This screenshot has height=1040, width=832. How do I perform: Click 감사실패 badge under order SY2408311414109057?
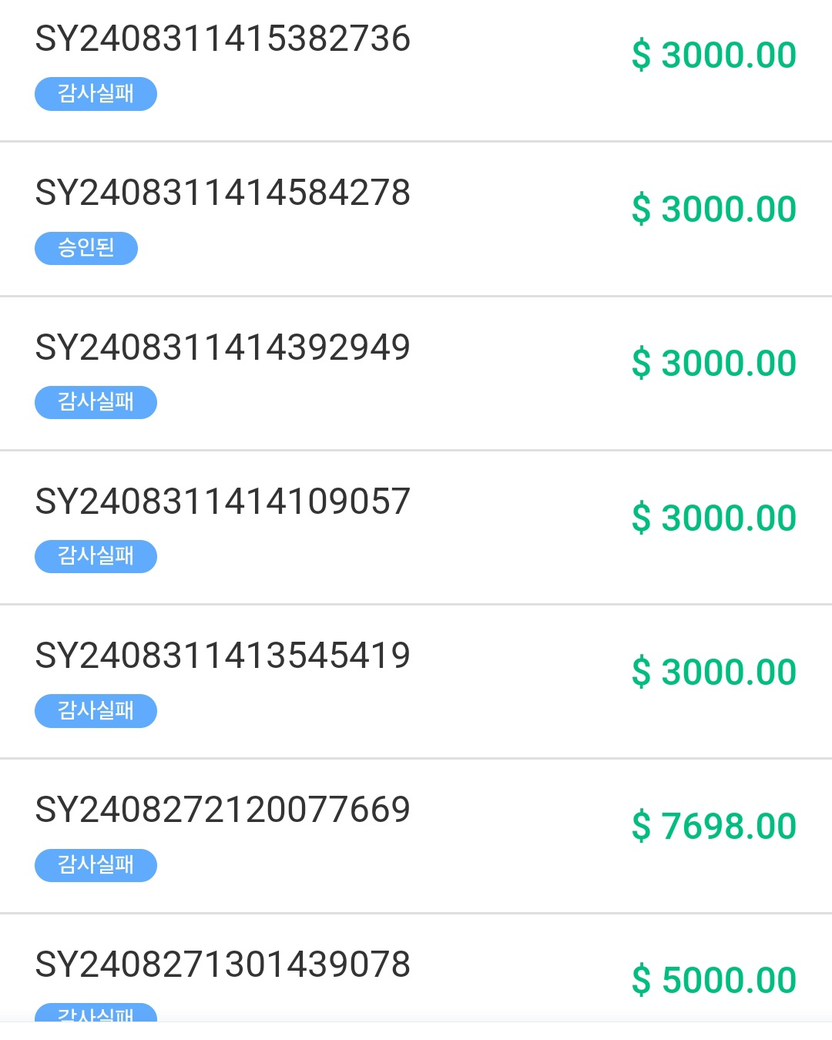[96, 556]
